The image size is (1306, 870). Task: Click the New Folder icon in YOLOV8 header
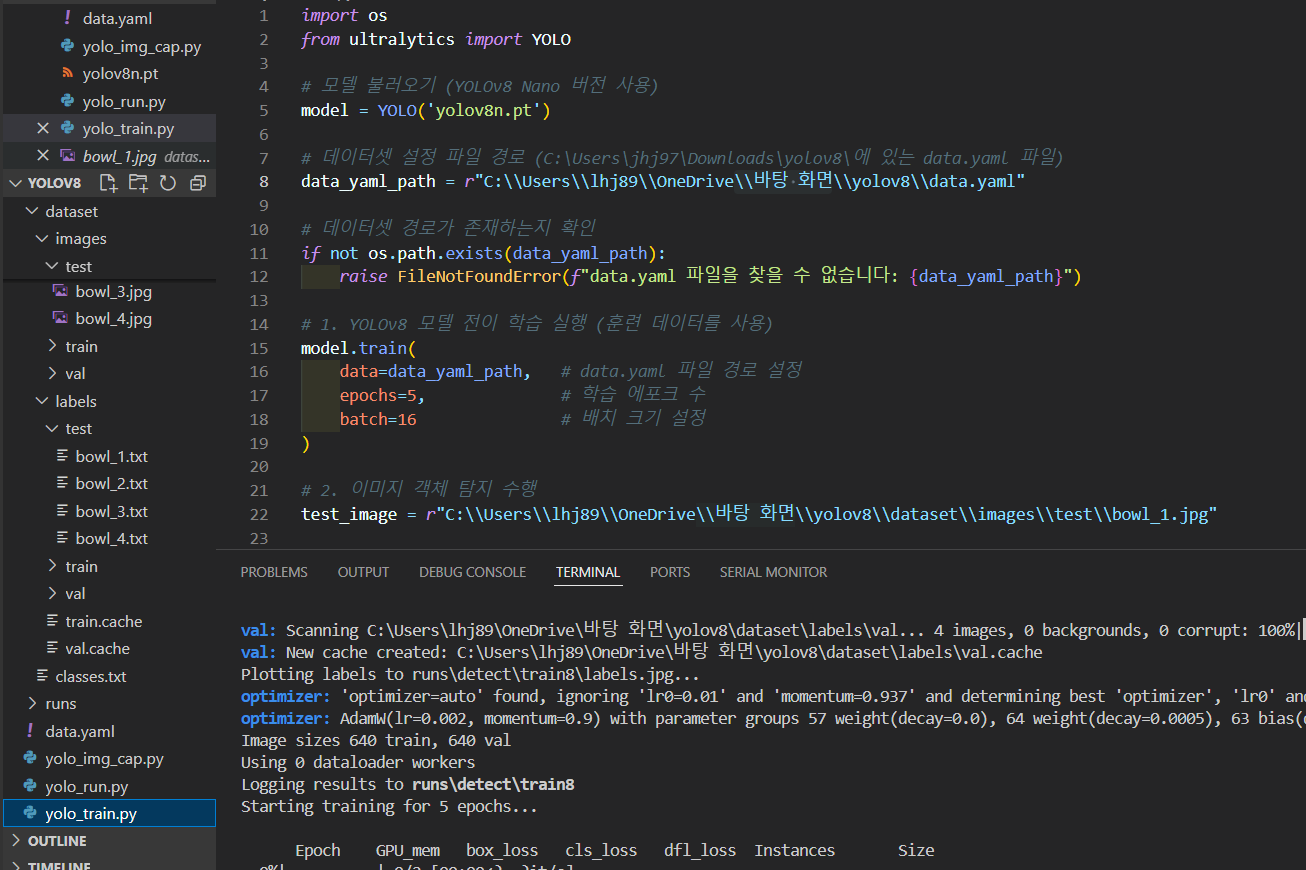[138, 183]
